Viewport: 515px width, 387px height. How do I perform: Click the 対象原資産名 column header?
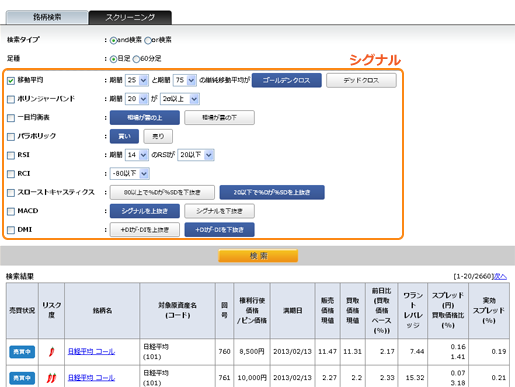[x=177, y=311]
